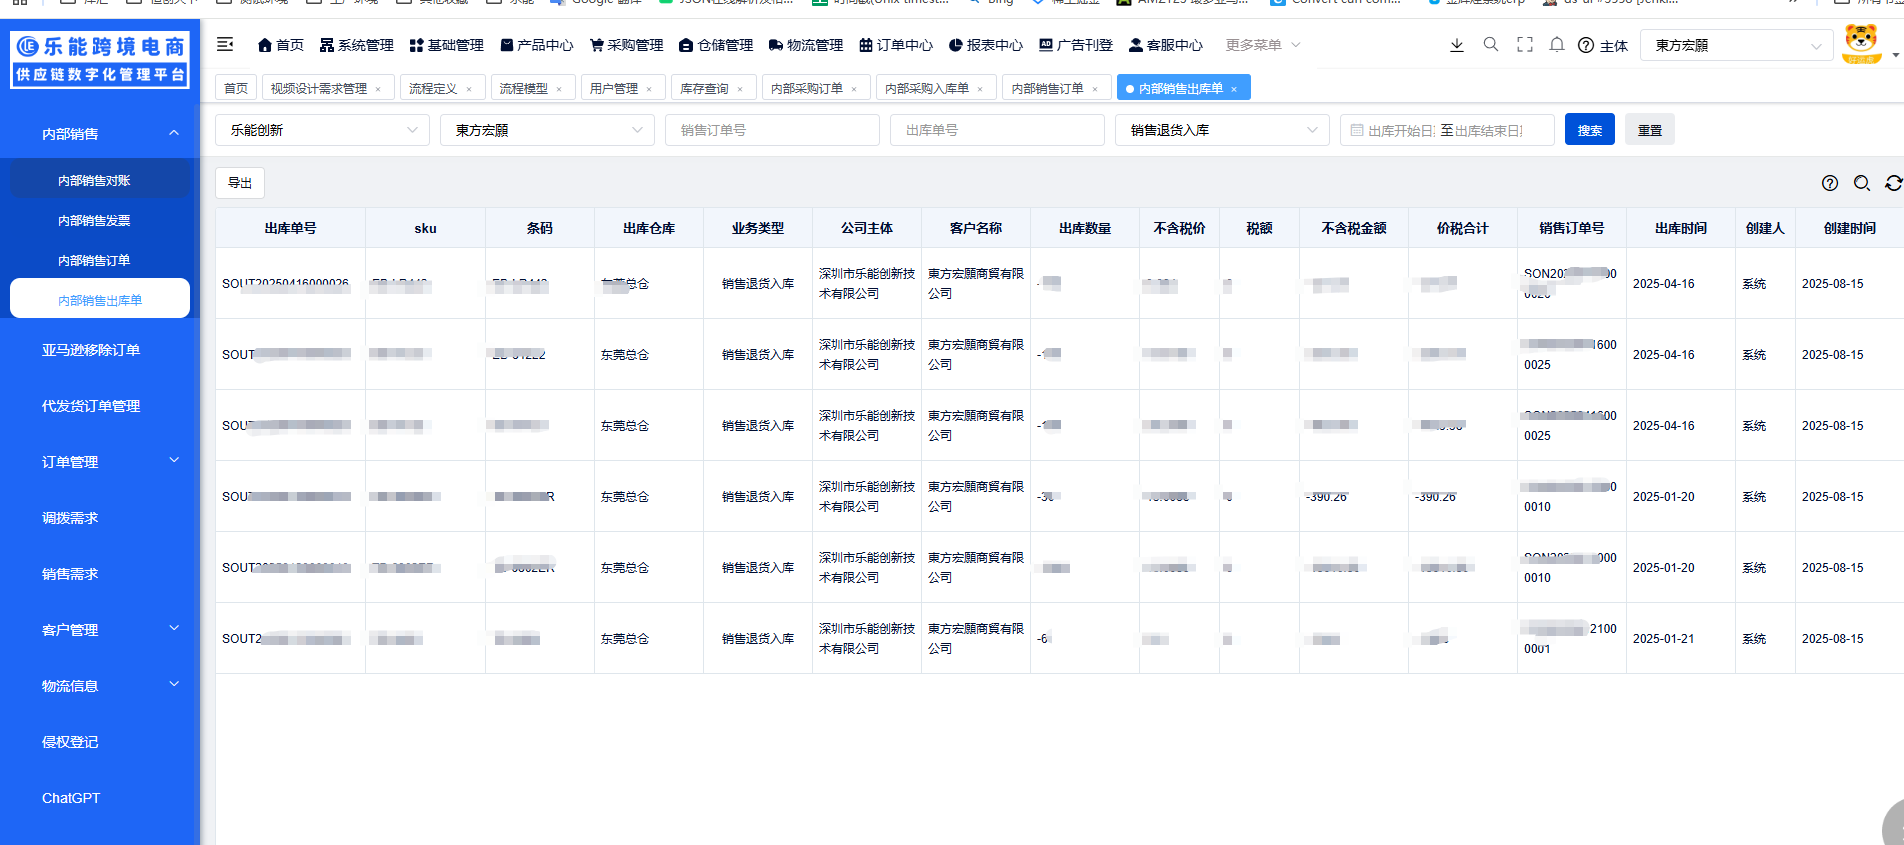Collapse sidebar with the hamburger menu icon
1904x845 pixels.
(225, 44)
